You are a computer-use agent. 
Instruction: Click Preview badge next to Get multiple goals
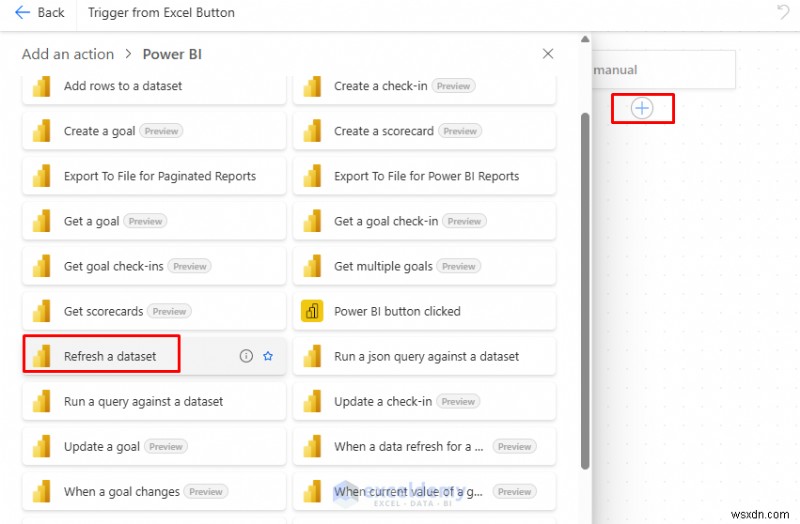click(459, 266)
